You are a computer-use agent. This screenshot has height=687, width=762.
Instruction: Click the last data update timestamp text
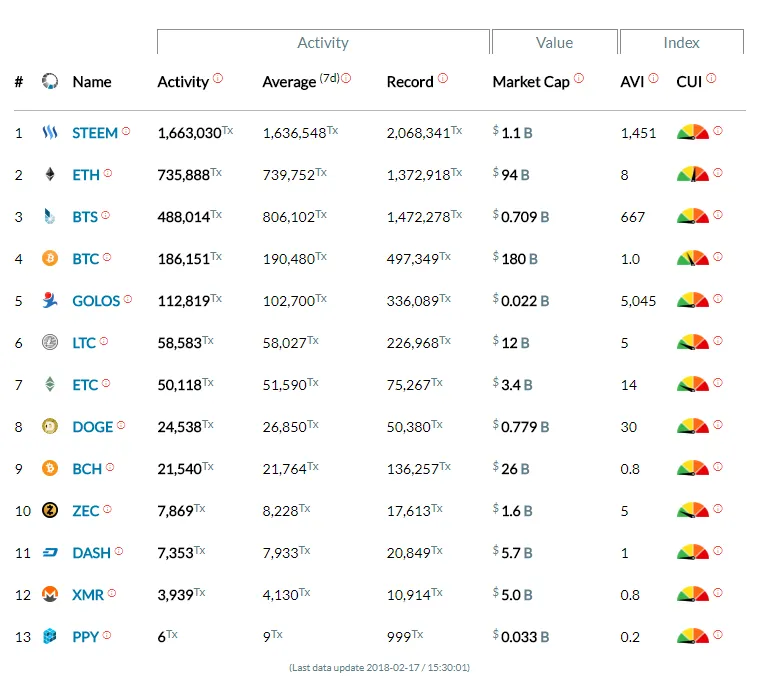click(380, 668)
